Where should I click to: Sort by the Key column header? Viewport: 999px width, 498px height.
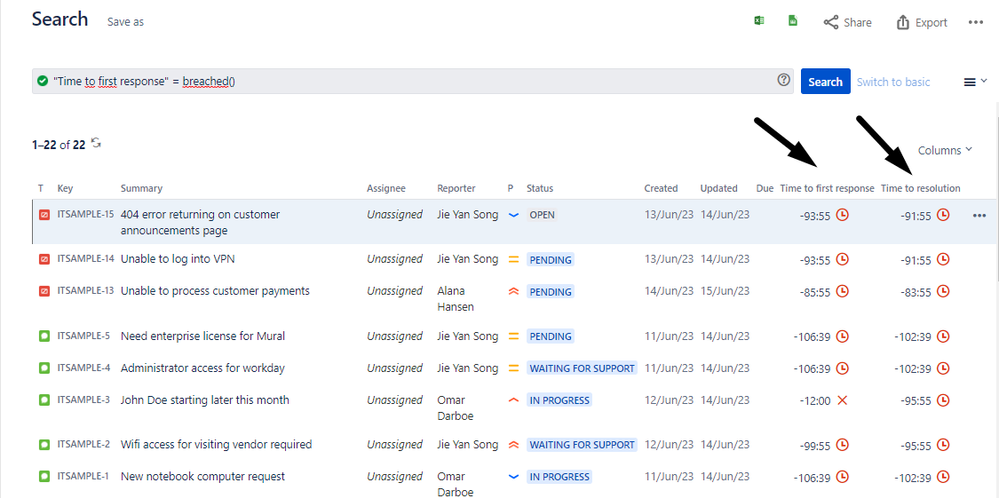click(65, 189)
